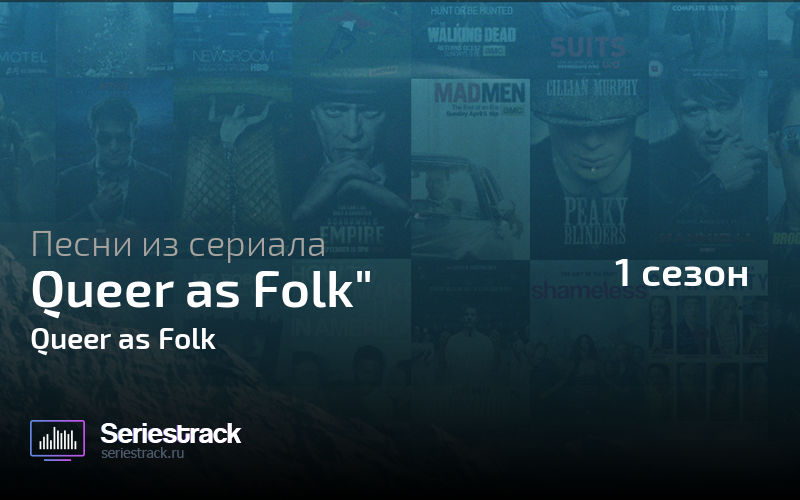The image size is (800, 500).
Task: Open the Mad Men poster thumbnail
Action: 470,169
